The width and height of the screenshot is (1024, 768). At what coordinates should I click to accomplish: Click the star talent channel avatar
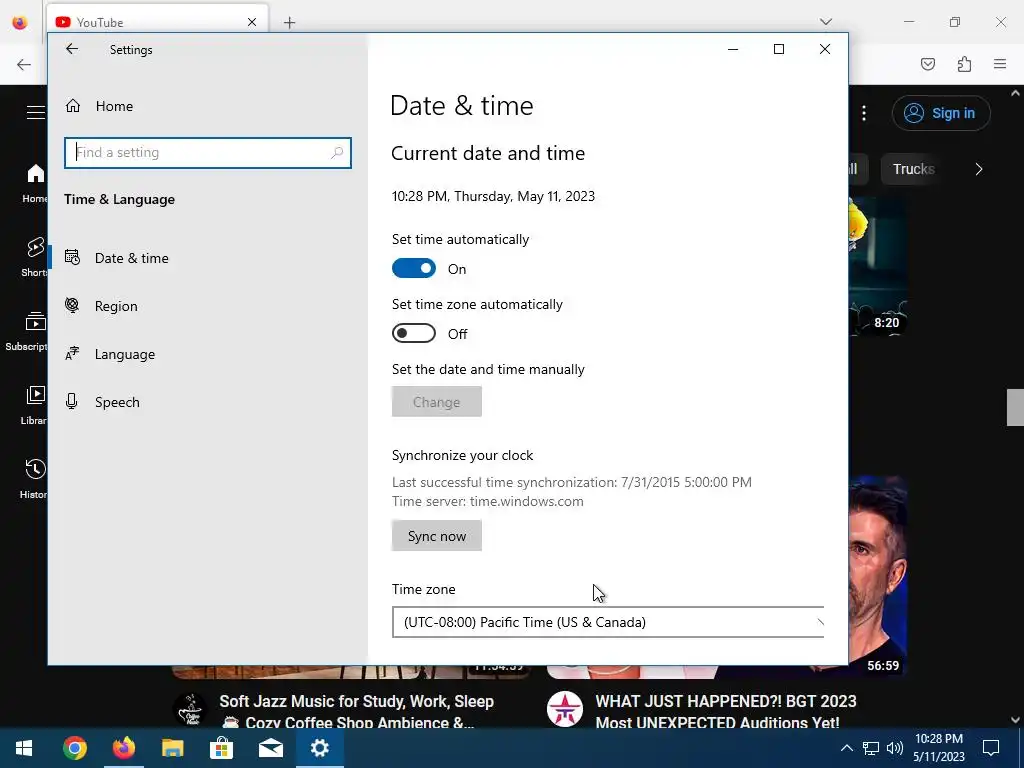tap(565, 709)
